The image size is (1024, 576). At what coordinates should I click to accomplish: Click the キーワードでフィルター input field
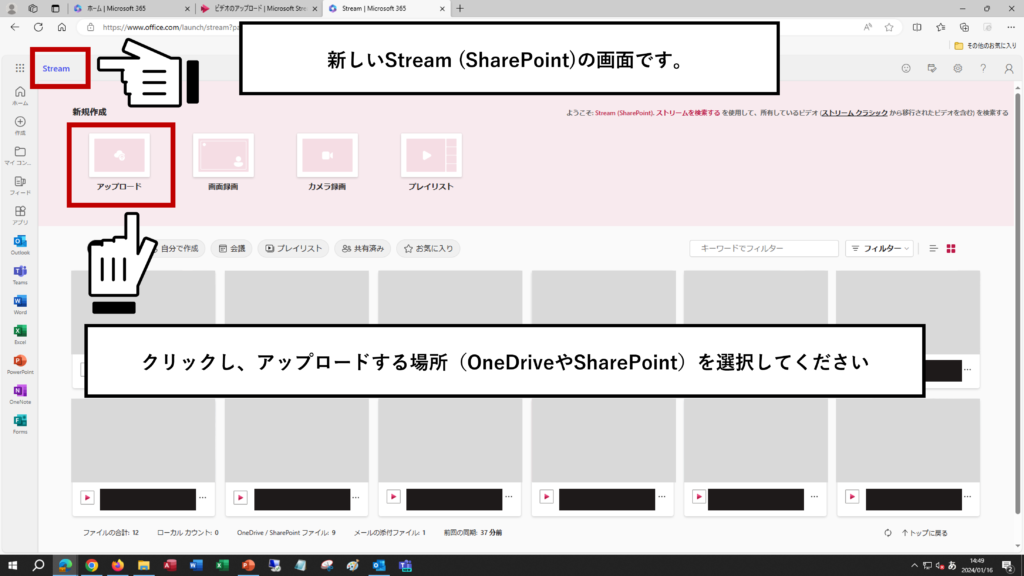tap(764, 248)
